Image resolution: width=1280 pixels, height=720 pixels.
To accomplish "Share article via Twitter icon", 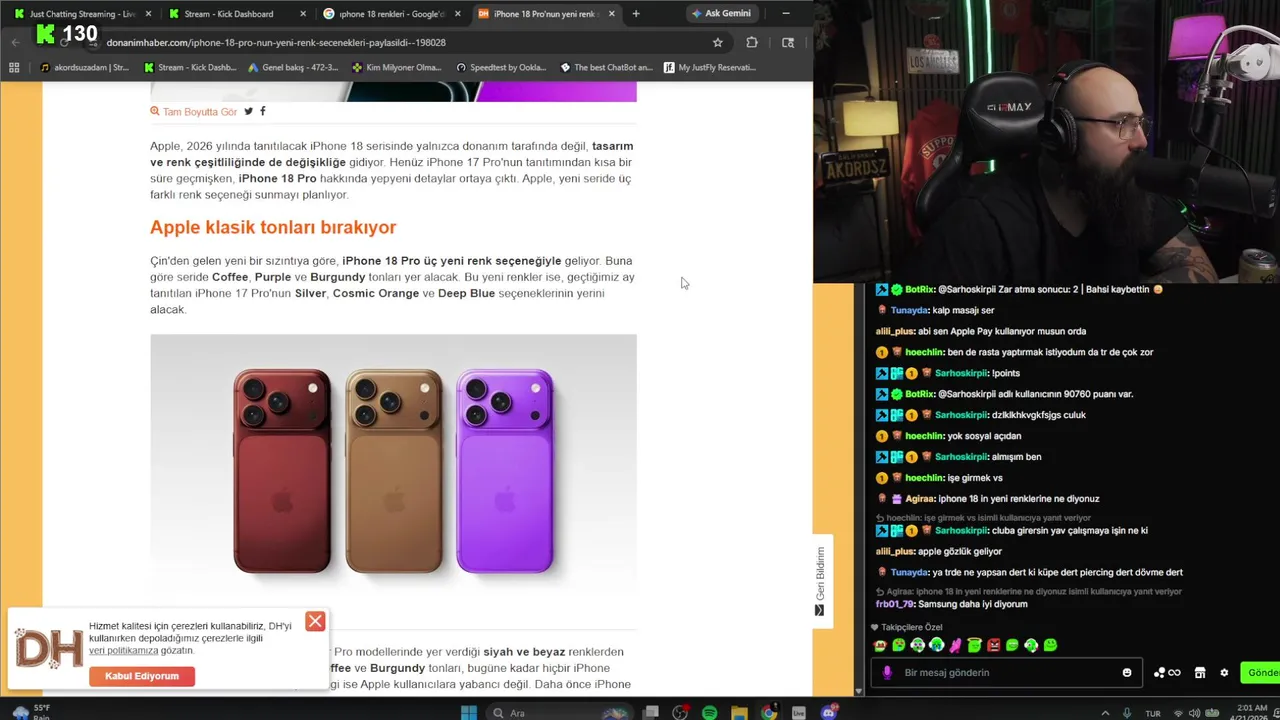I will (x=249, y=111).
